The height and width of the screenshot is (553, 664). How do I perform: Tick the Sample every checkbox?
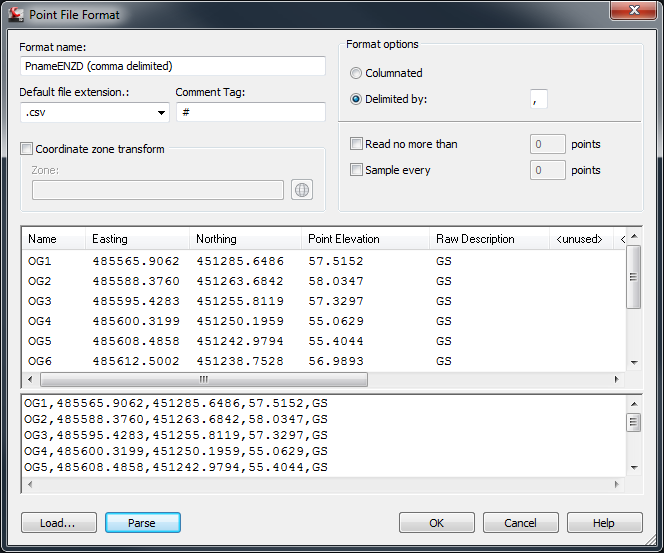coord(356,170)
